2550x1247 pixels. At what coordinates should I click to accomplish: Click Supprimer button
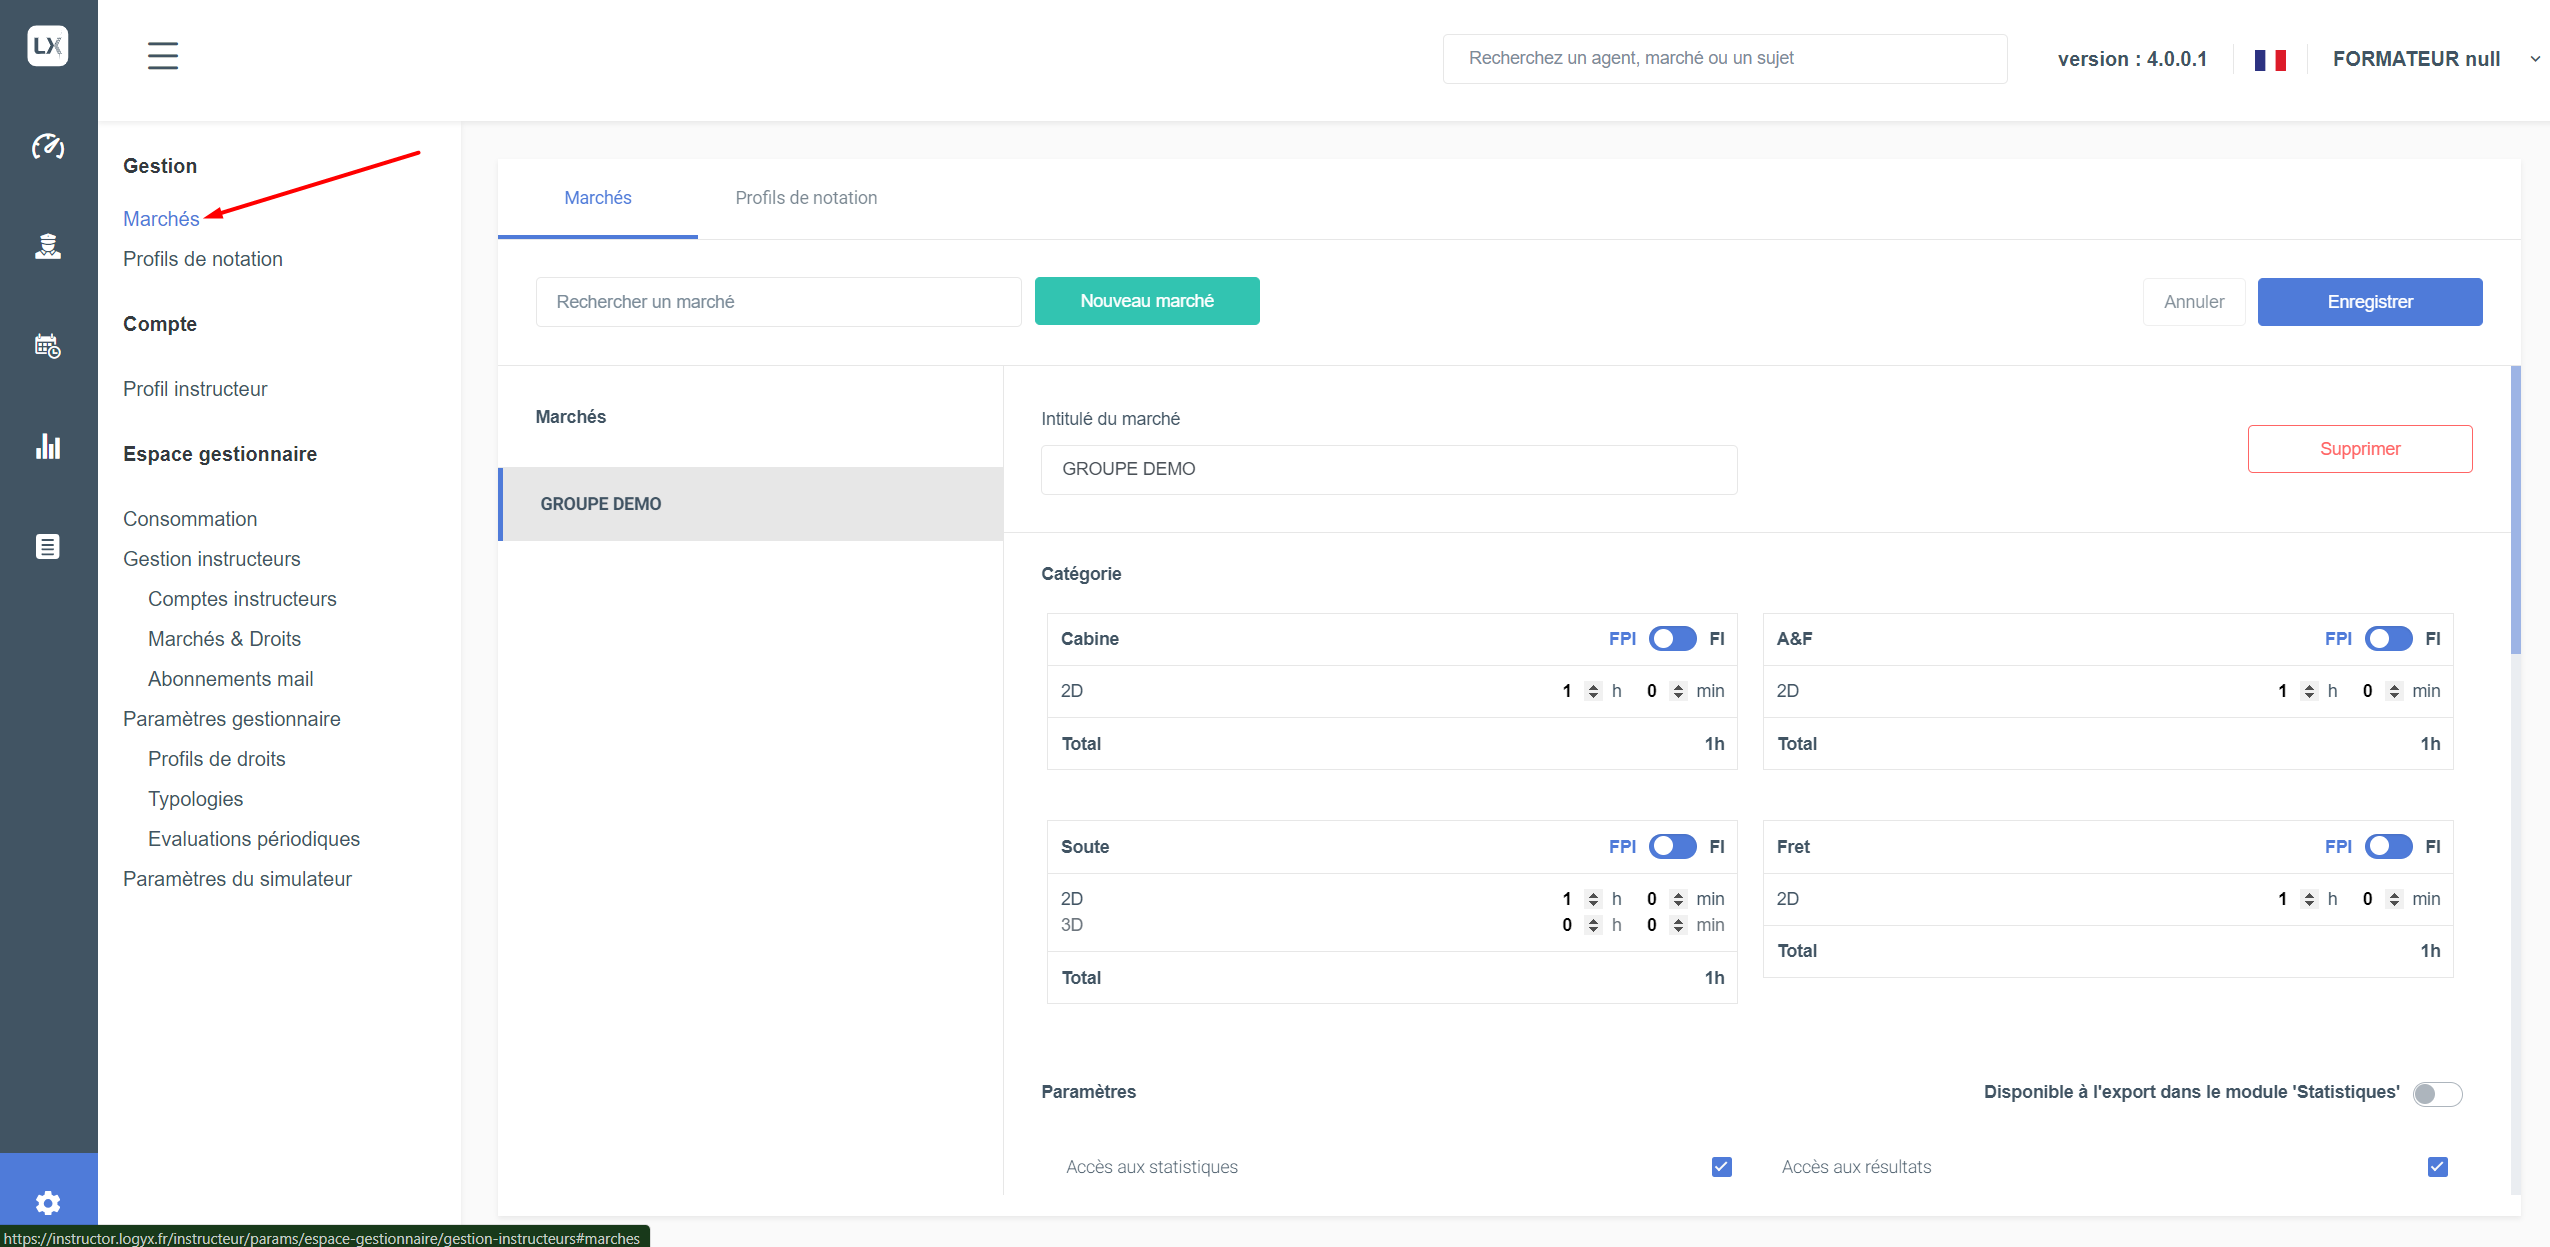[x=2360, y=449]
